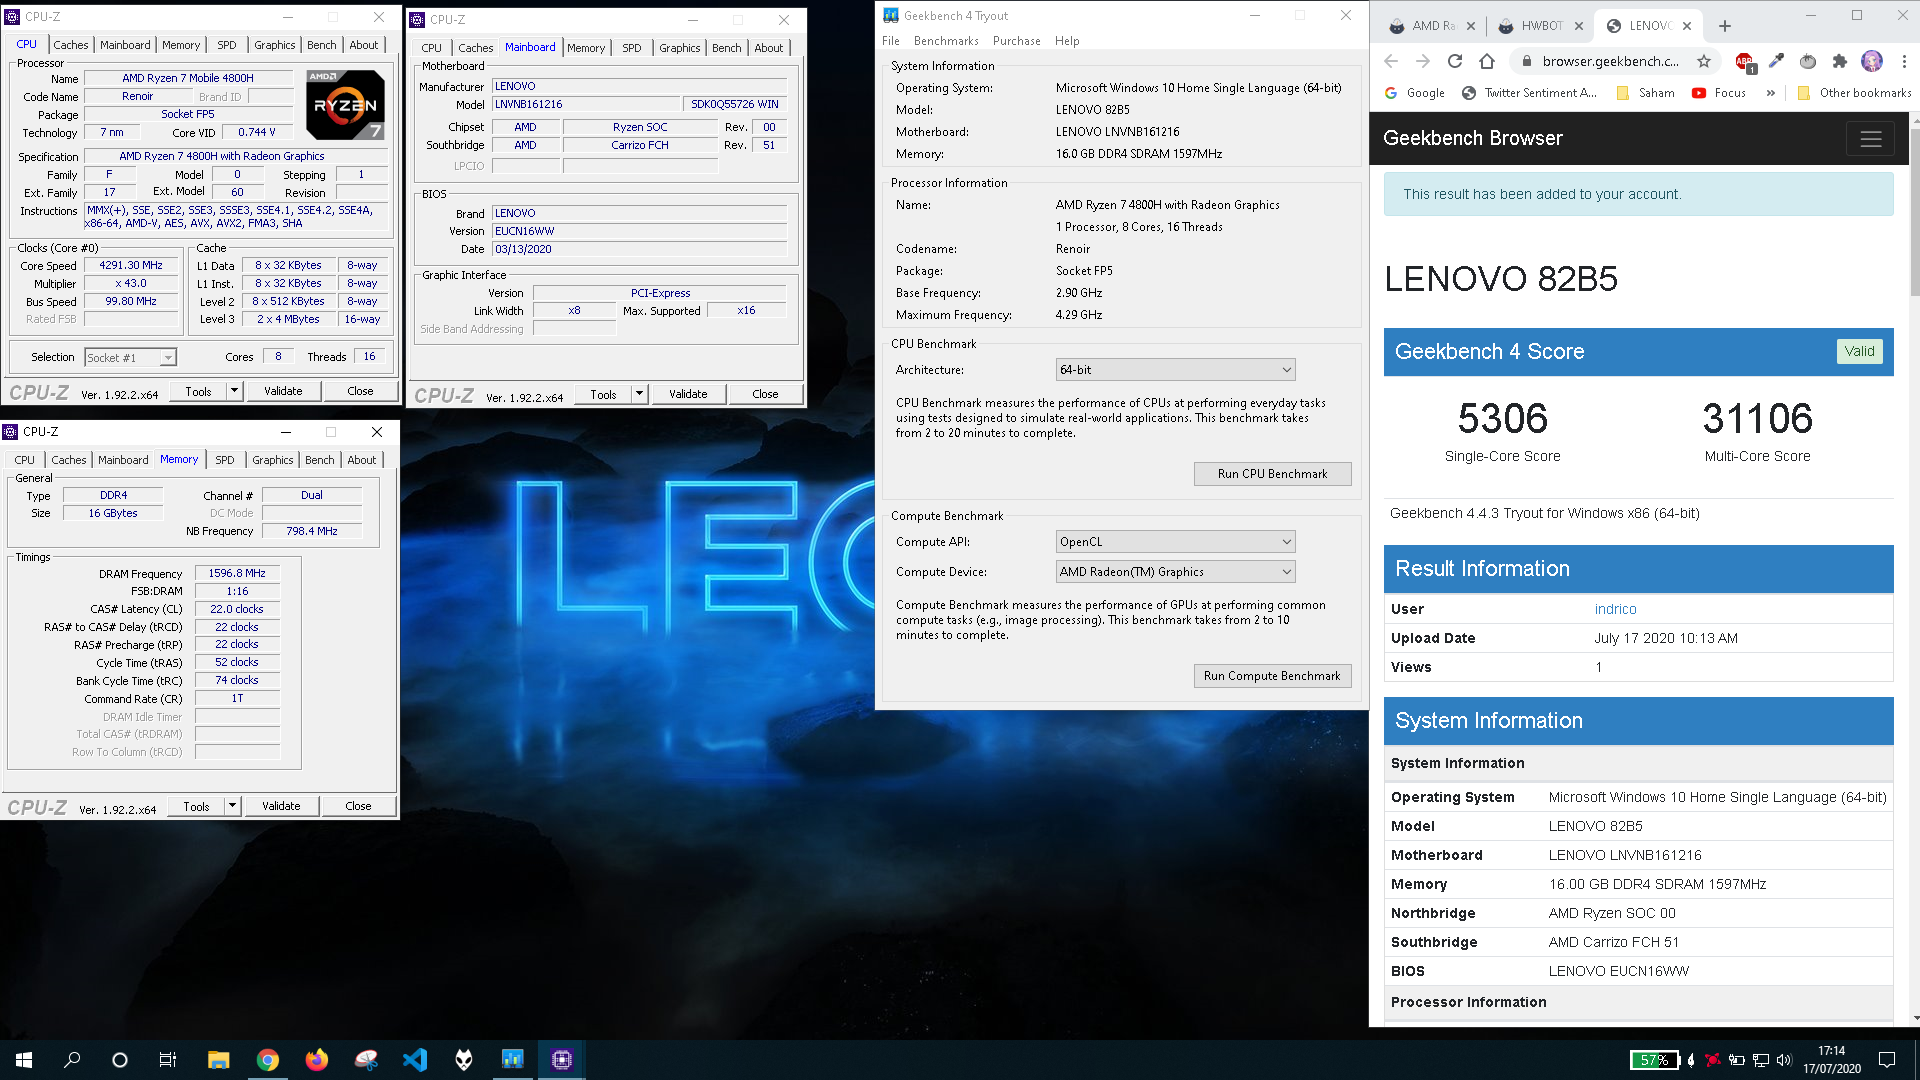Open the Chrome profile avatar
Viewport: 1920px width, 1080px height.
coord(1872,61)
